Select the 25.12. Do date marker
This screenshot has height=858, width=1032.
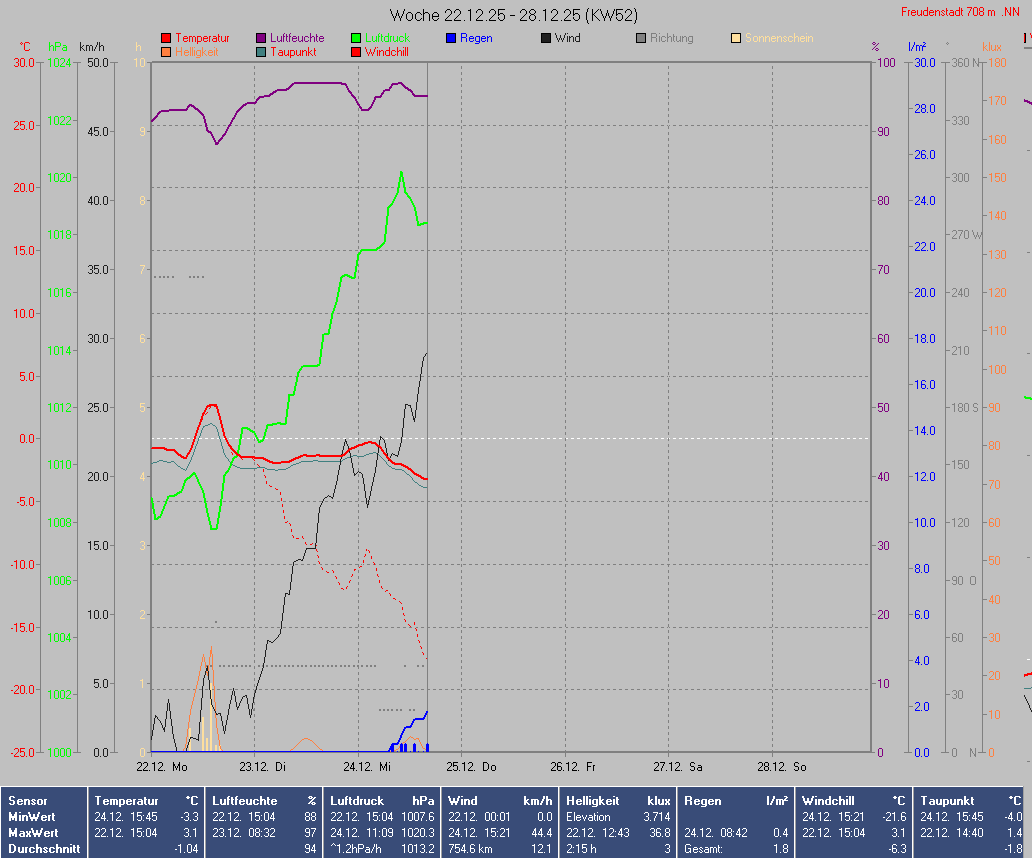472,767
